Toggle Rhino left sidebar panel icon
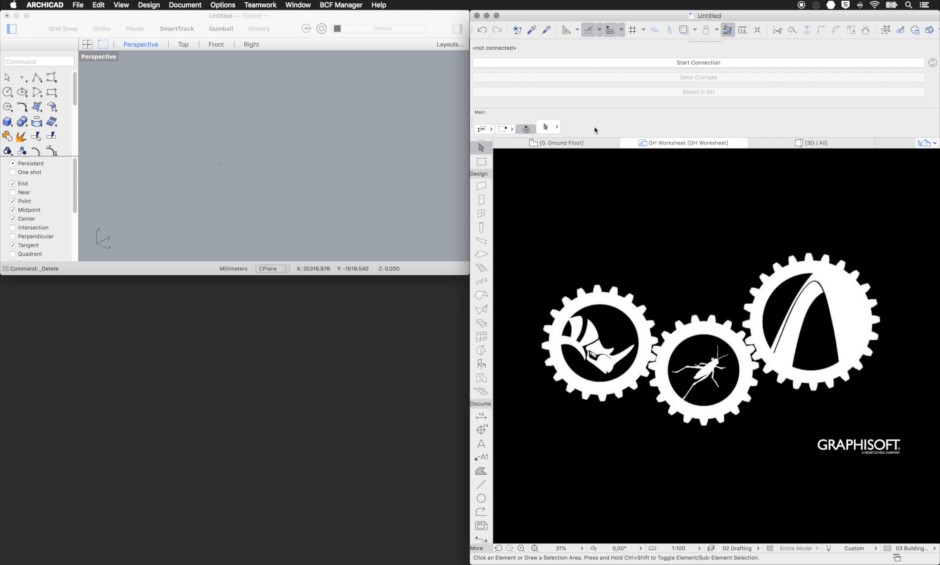The image size is (940, 565). [11, 29]
